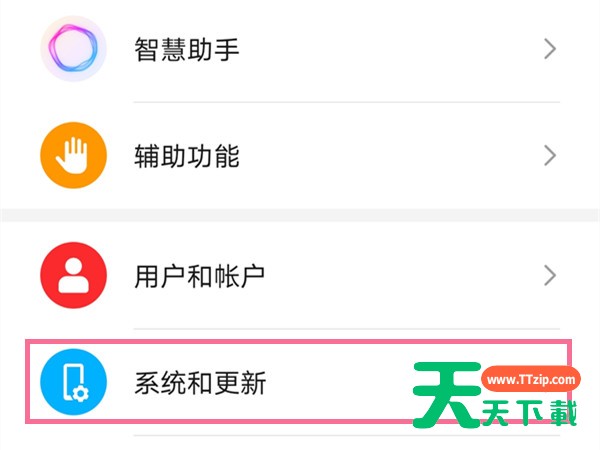The width and height of the screenshot is (600, 450).
Task: Click the green 天 watermark logo
Action: coord(446,395)
